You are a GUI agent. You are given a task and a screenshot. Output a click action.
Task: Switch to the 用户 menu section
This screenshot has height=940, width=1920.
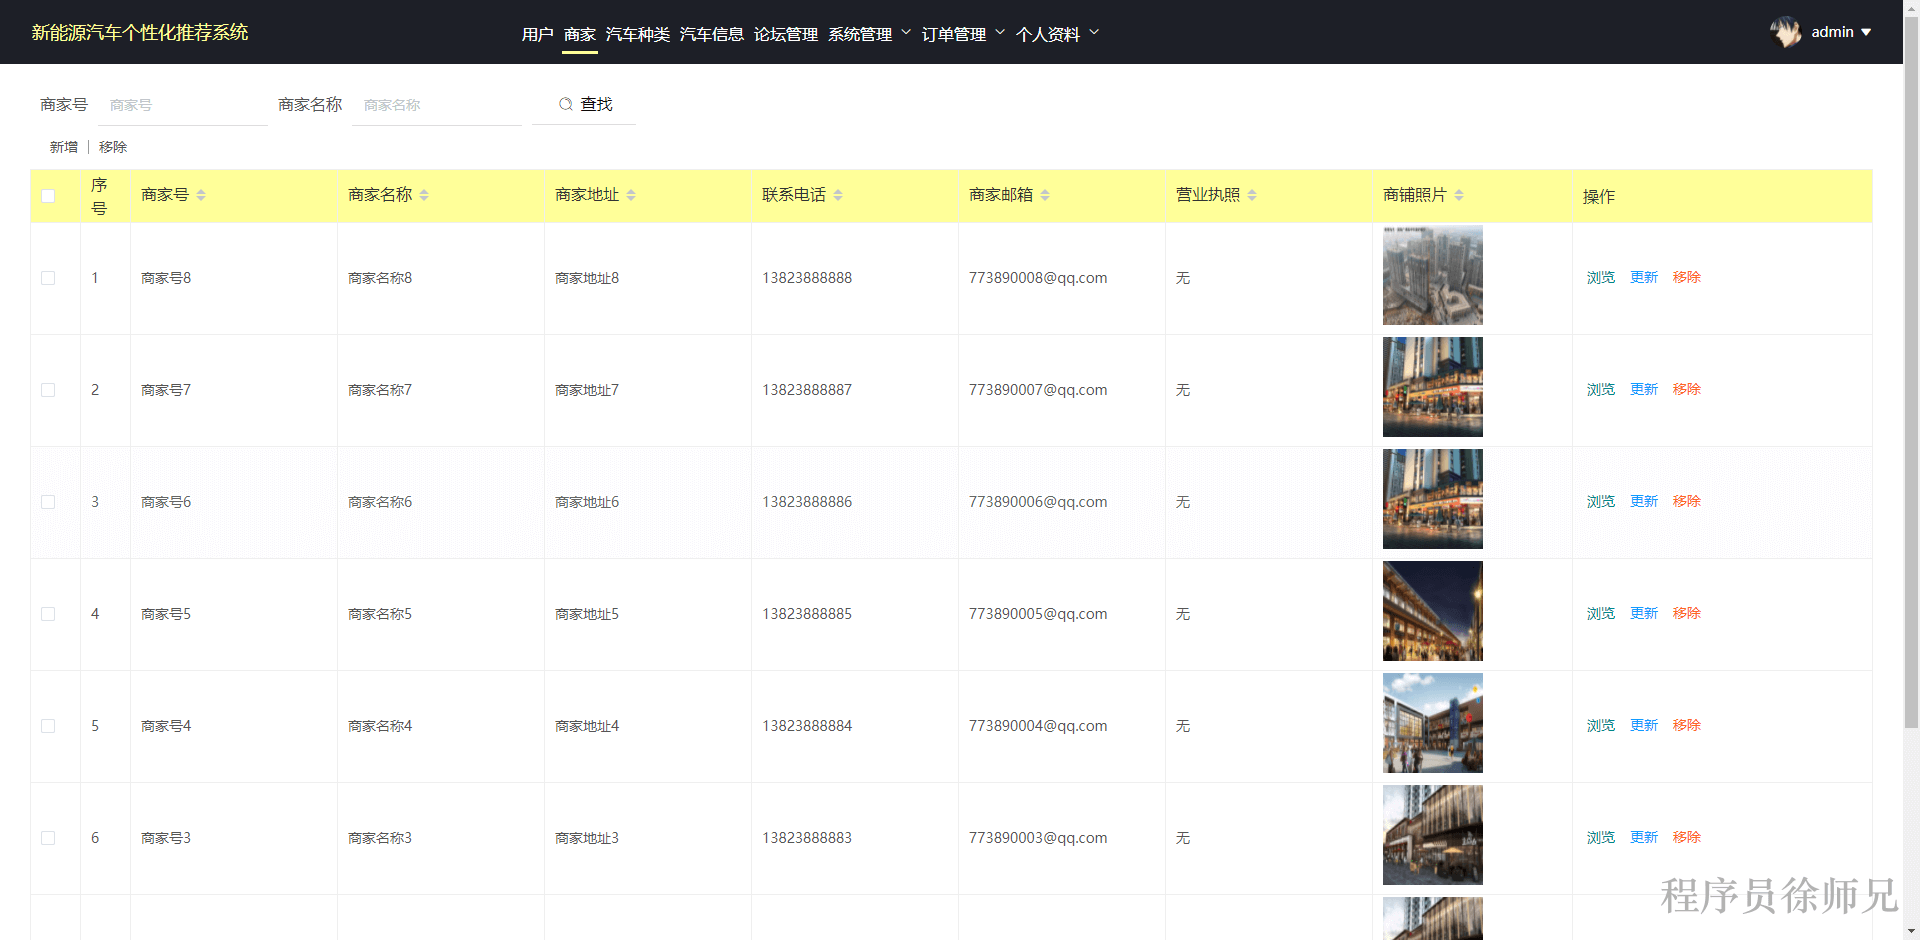[x=536, y=33]
